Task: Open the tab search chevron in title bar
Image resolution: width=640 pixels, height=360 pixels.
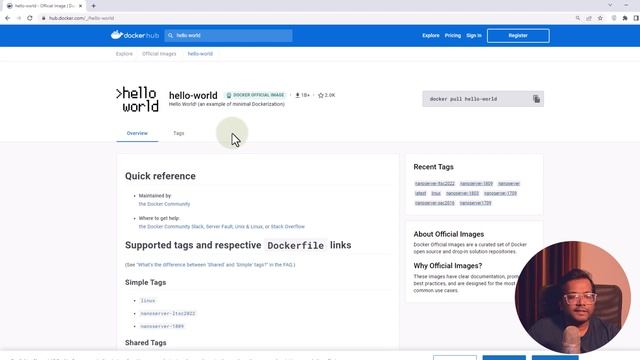Action: click(610, 5)
